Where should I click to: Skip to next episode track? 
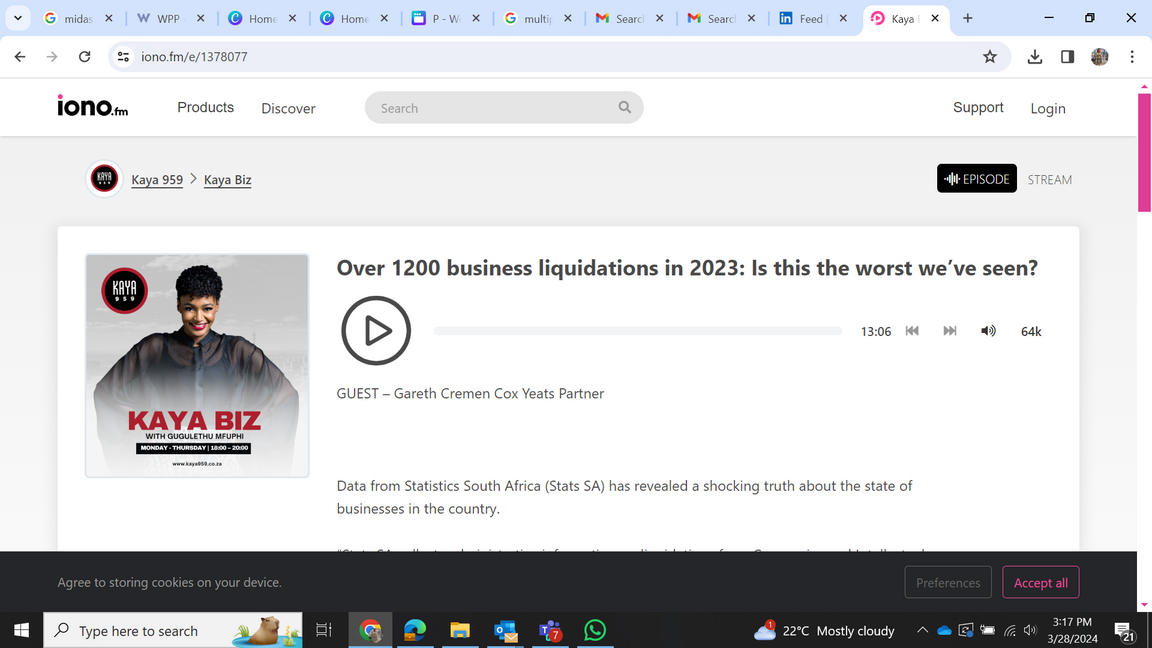tap(949, 331)
